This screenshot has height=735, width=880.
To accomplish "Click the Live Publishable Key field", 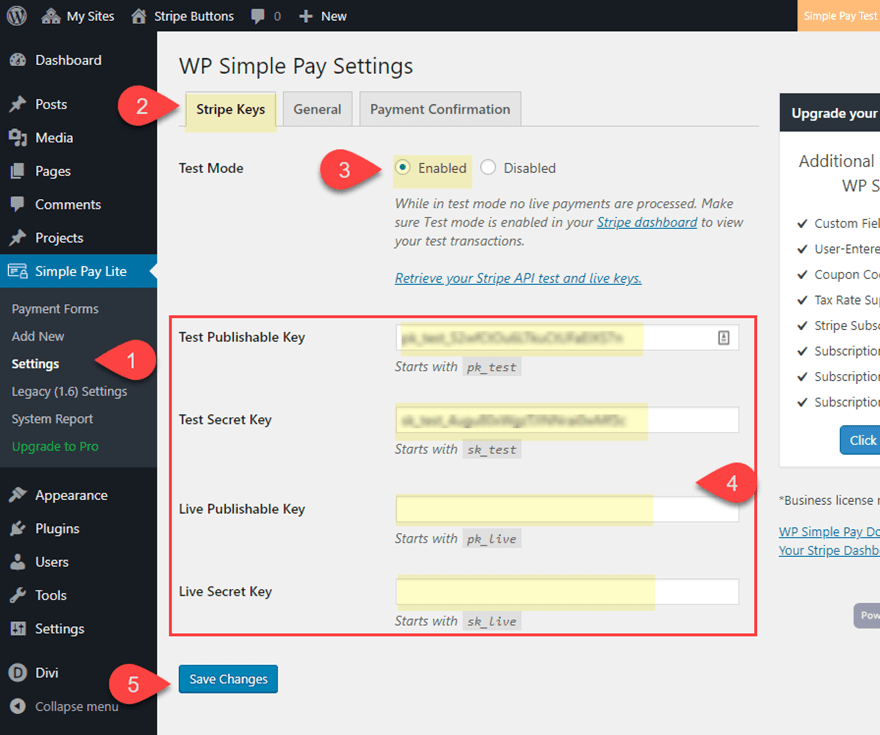I will tap(566, 509).
